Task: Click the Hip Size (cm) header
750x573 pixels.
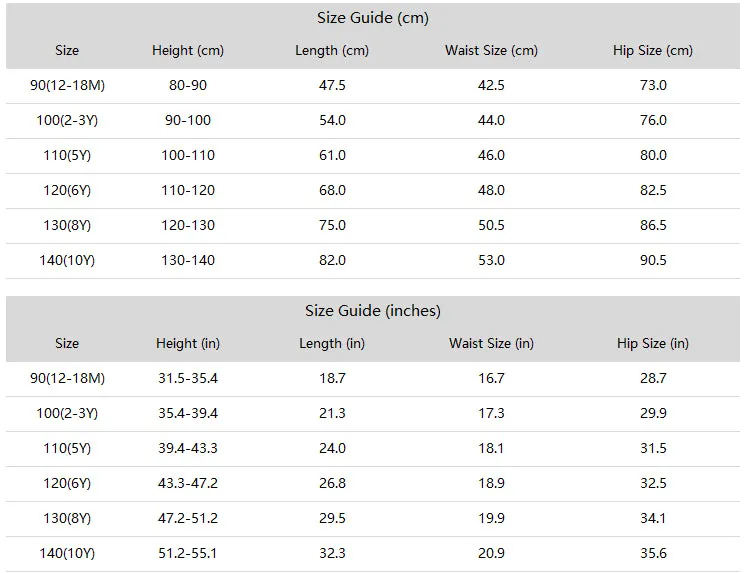Action: click(653, 51)
